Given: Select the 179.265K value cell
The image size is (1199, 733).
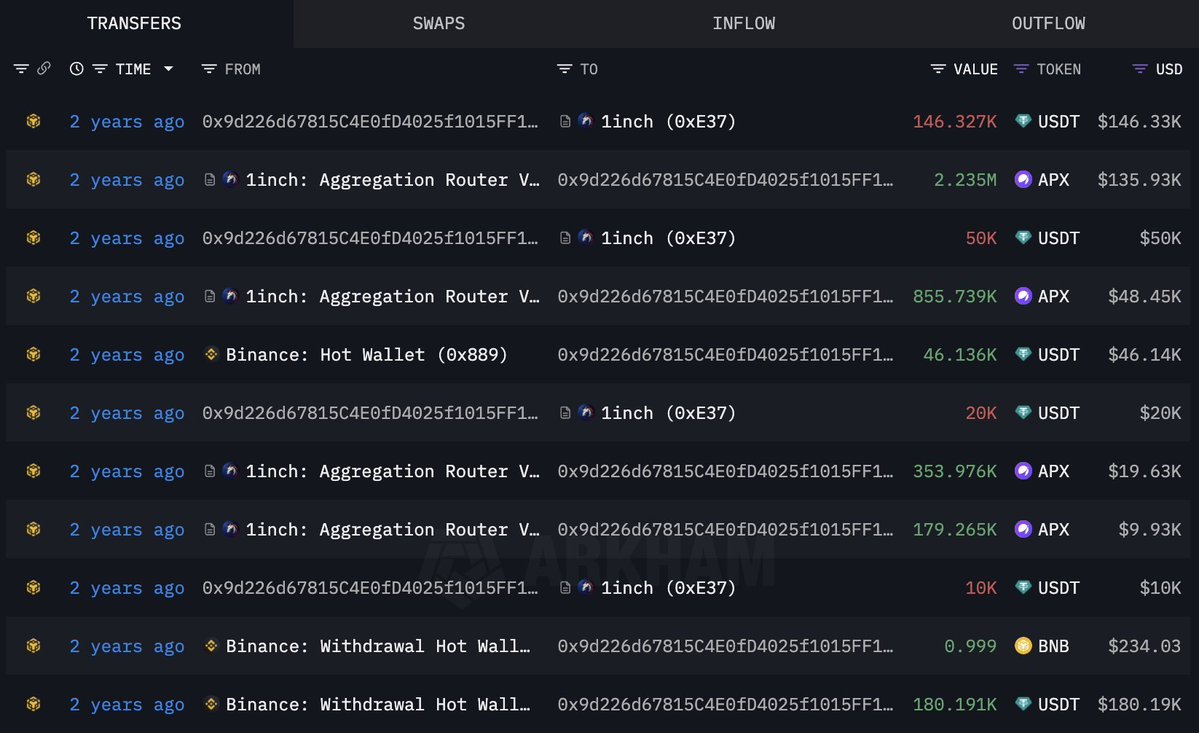Looking at the screenshot, I should [954, 529].
